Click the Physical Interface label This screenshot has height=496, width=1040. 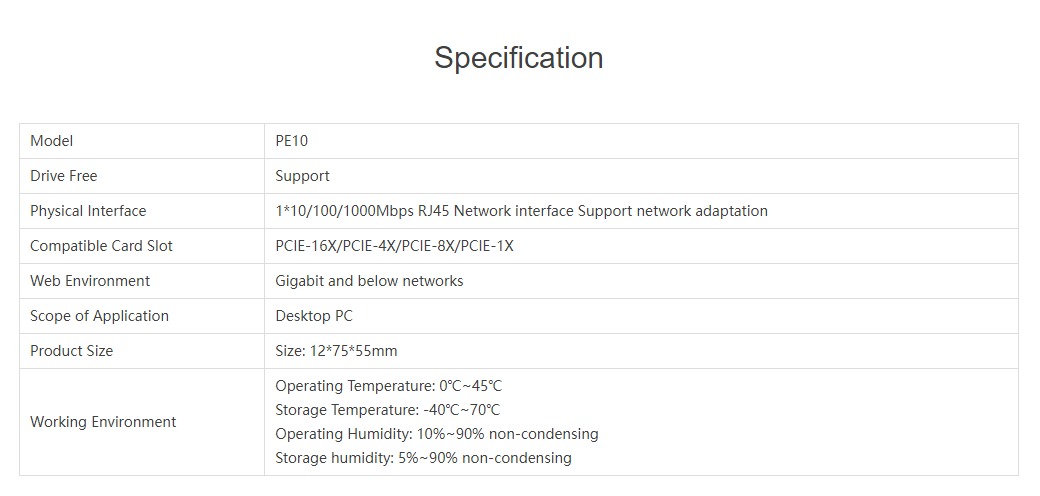88,211
